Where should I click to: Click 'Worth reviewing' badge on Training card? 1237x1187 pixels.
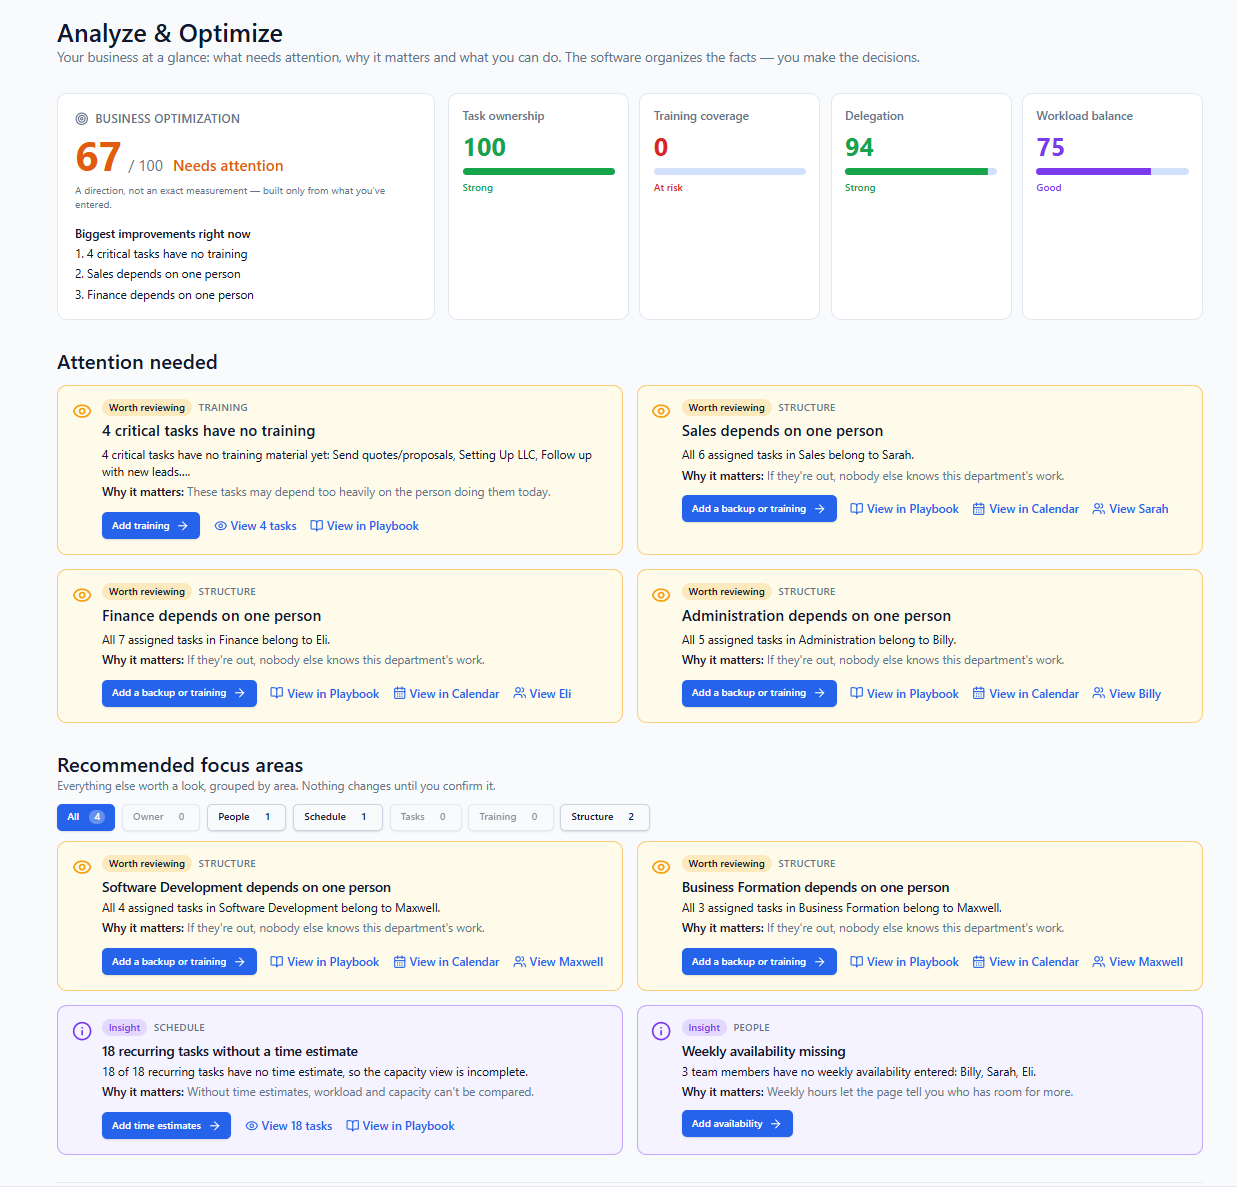[147, 408]
